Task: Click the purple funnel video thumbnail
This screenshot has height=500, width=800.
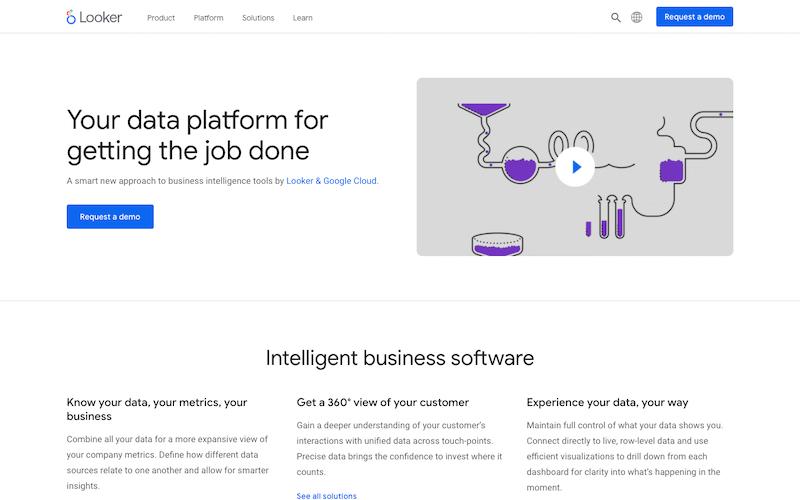Action: (575, 167)
